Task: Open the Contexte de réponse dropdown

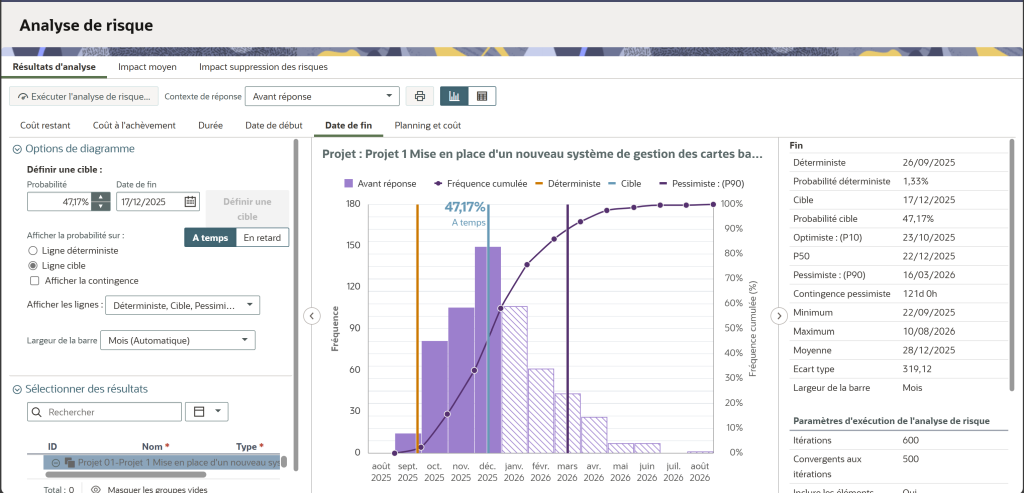Action: click(322, 96)
